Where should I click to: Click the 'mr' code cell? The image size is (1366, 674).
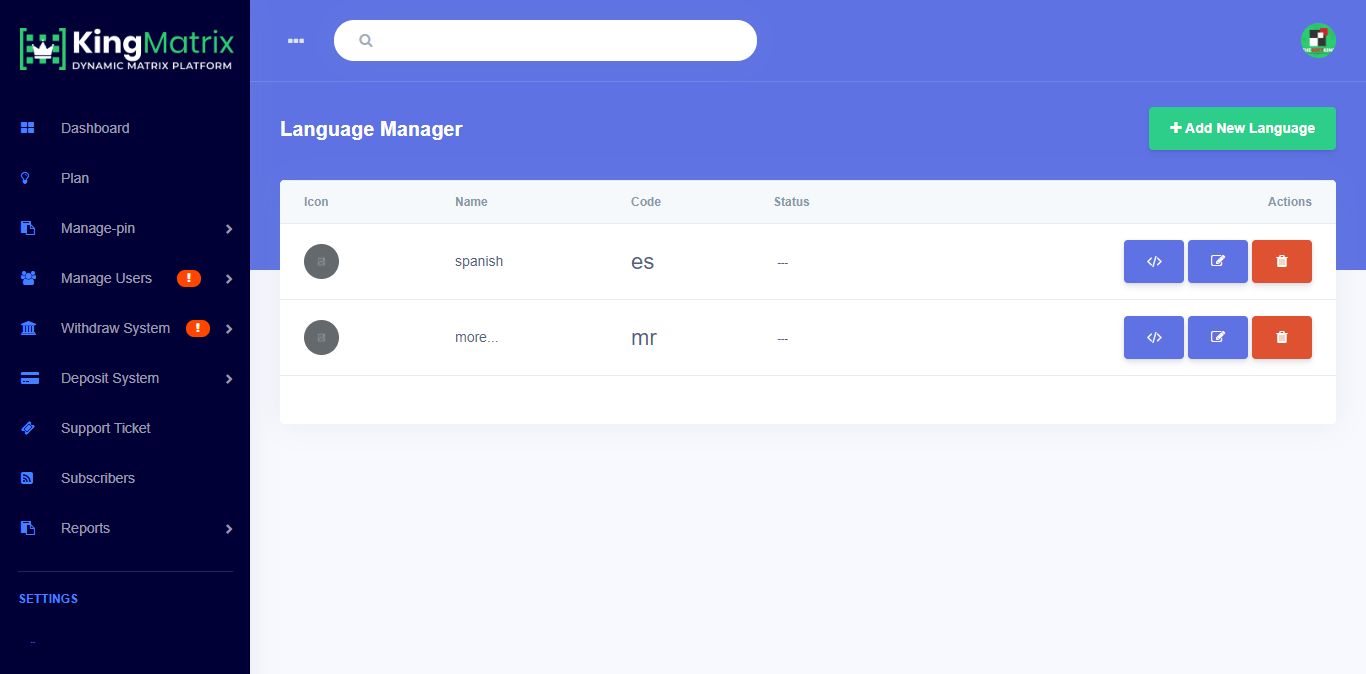[x=644, y=337]
